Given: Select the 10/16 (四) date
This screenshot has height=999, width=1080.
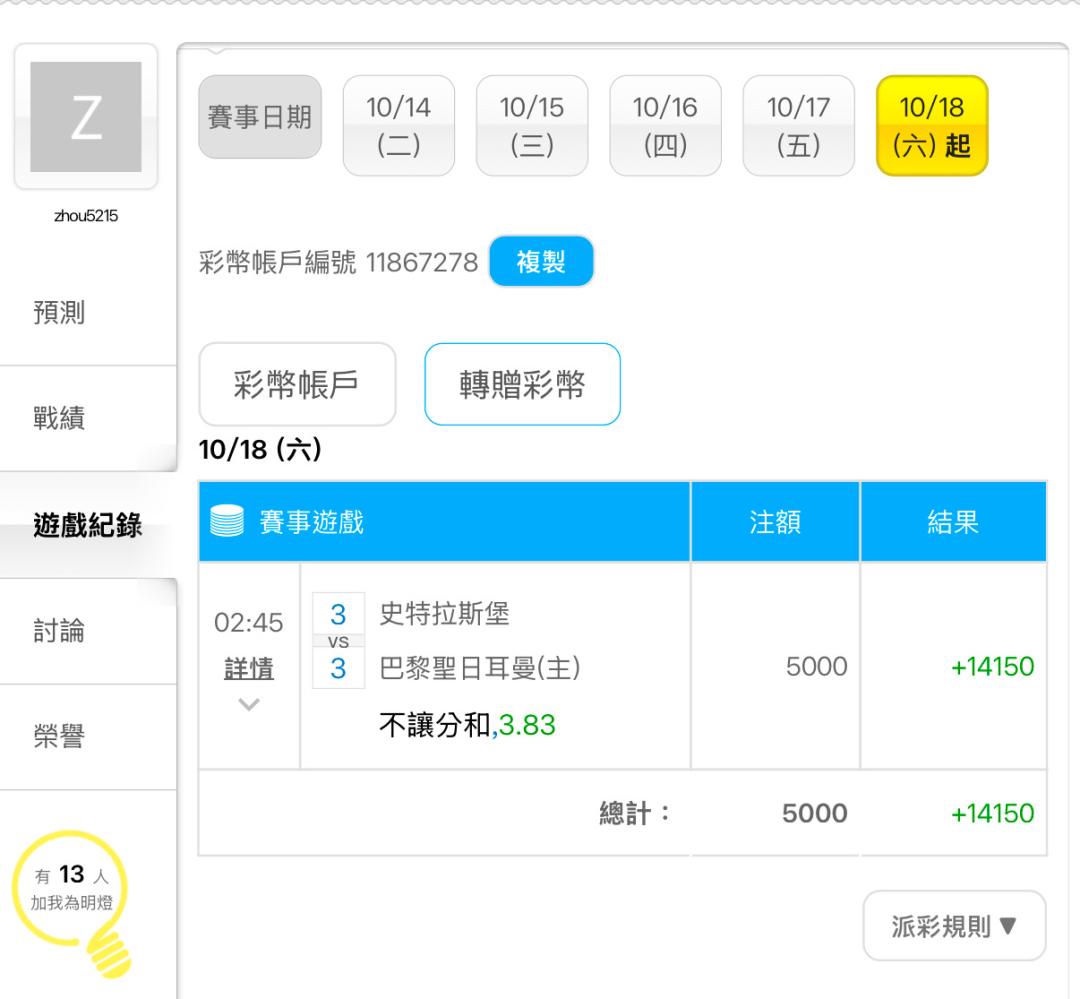Looking at the screenshot, I should click(x=665, y=126).
